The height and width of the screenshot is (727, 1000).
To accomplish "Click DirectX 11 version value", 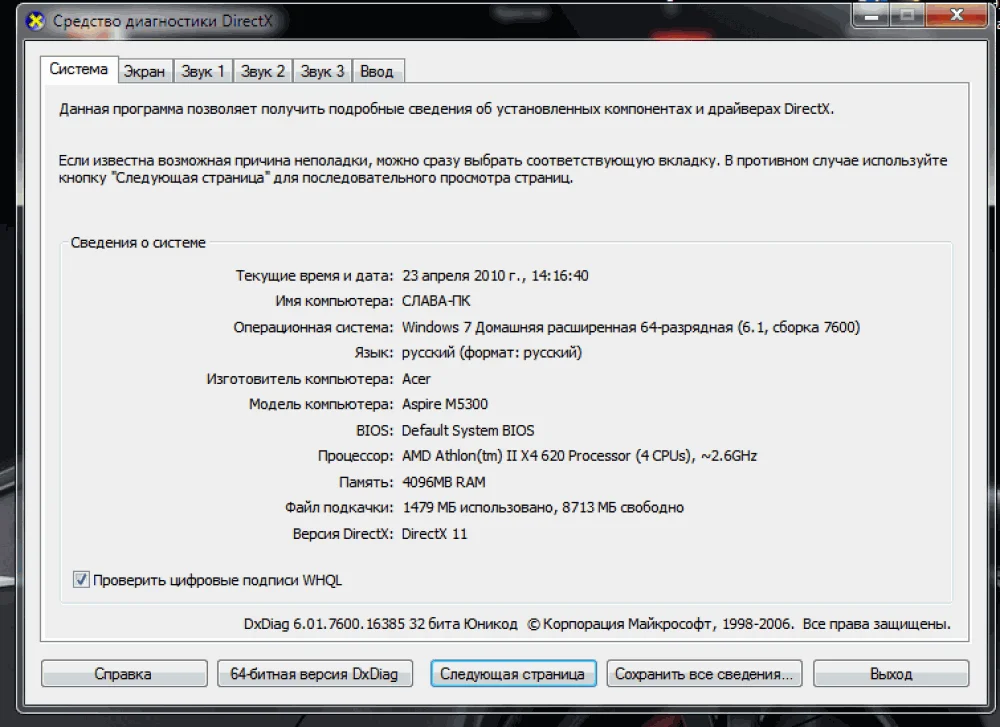I will [434, 534].
